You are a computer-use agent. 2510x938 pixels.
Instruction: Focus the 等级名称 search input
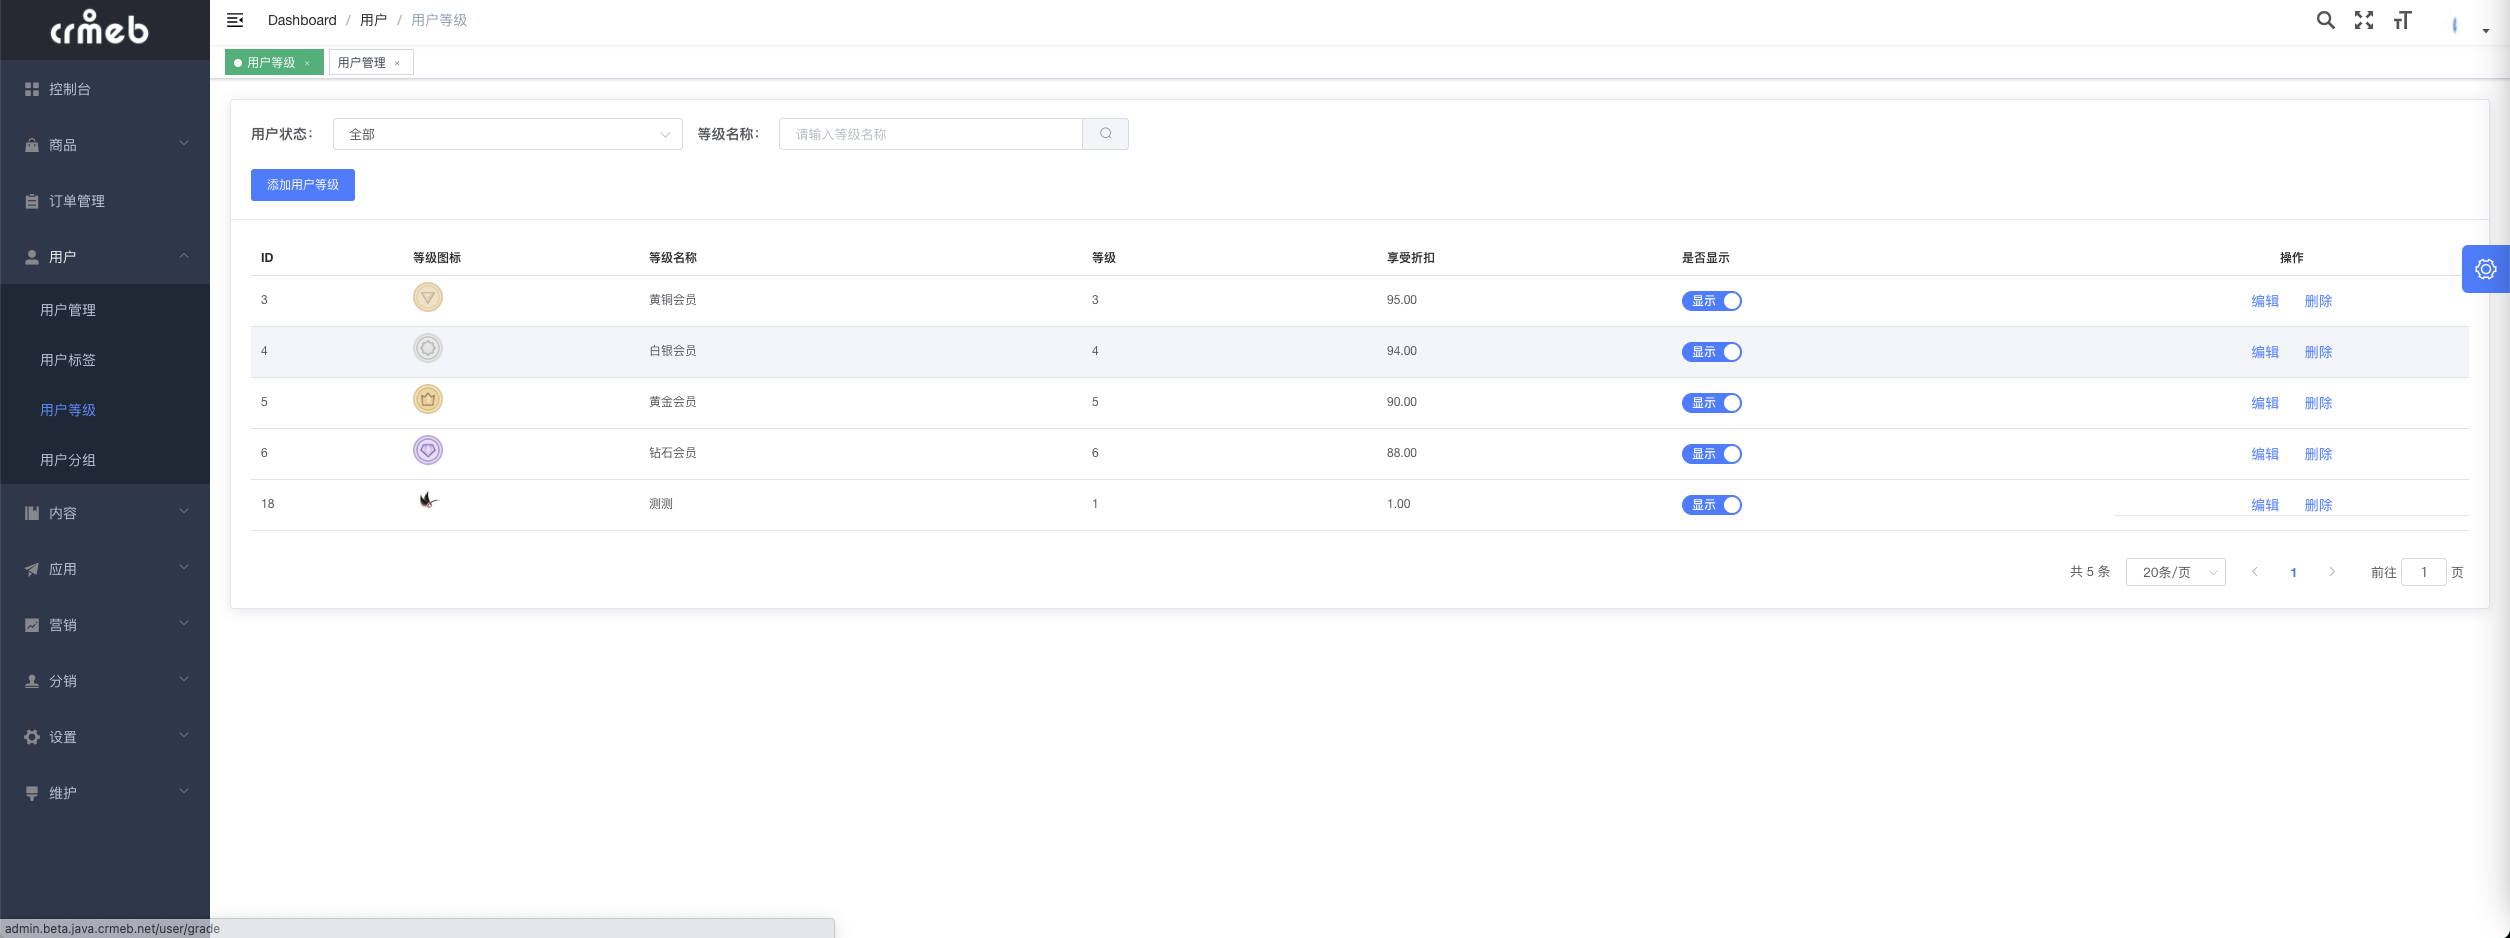[931, 134]
